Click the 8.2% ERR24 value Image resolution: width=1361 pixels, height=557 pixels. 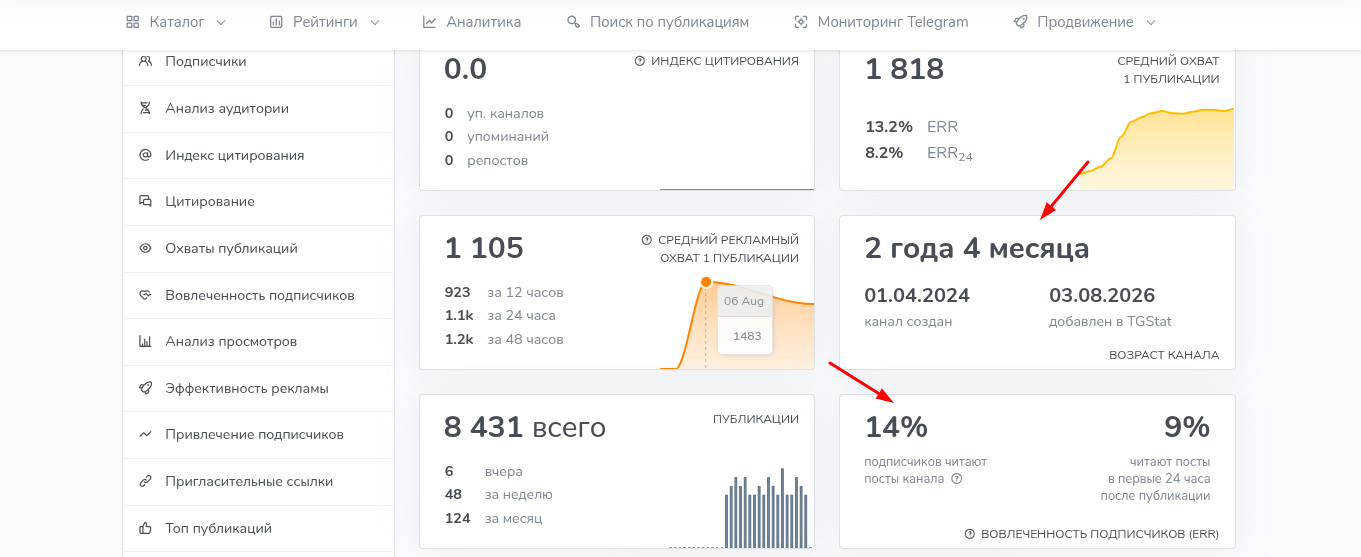click(x=884, y=153)
